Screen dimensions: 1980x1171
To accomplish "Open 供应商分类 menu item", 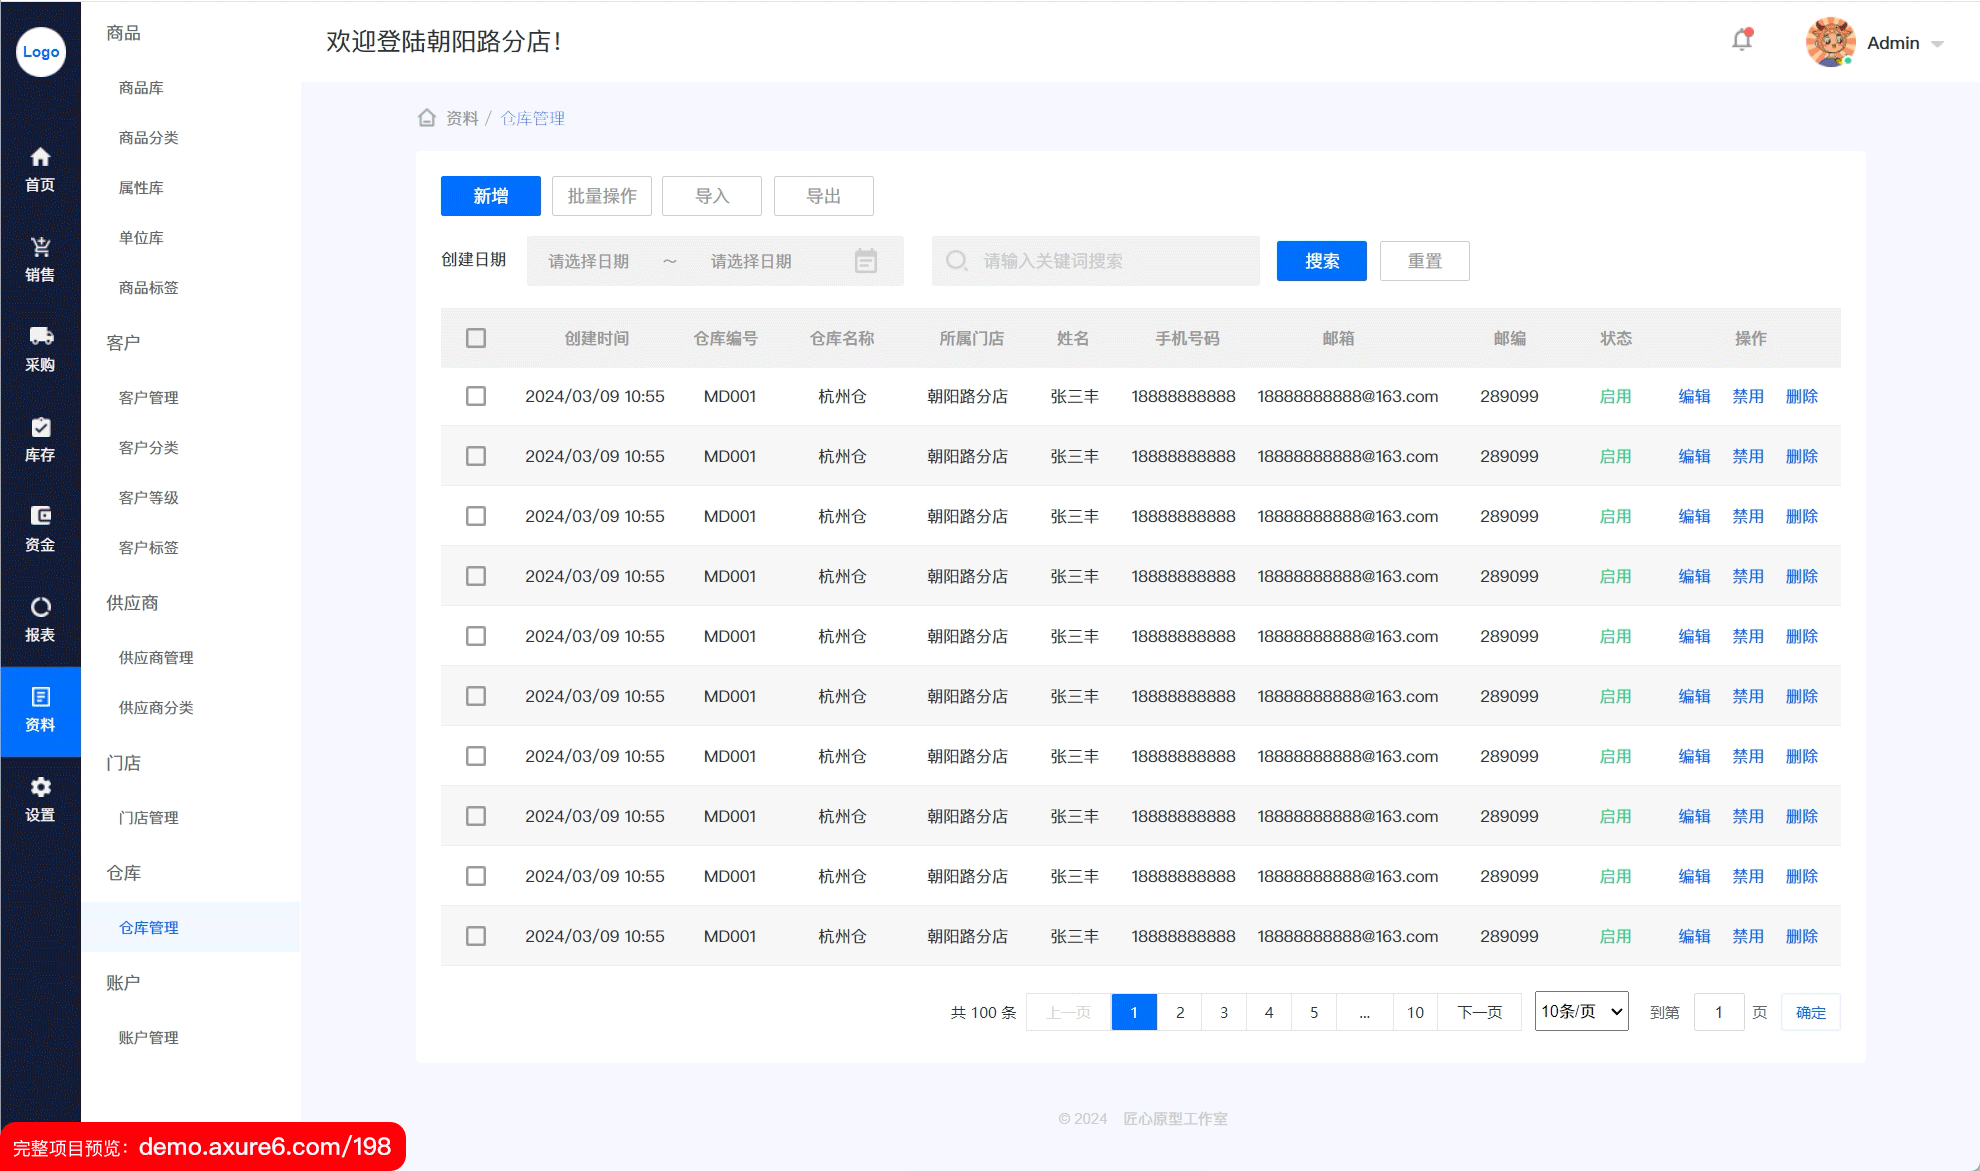I will (156, 708).
